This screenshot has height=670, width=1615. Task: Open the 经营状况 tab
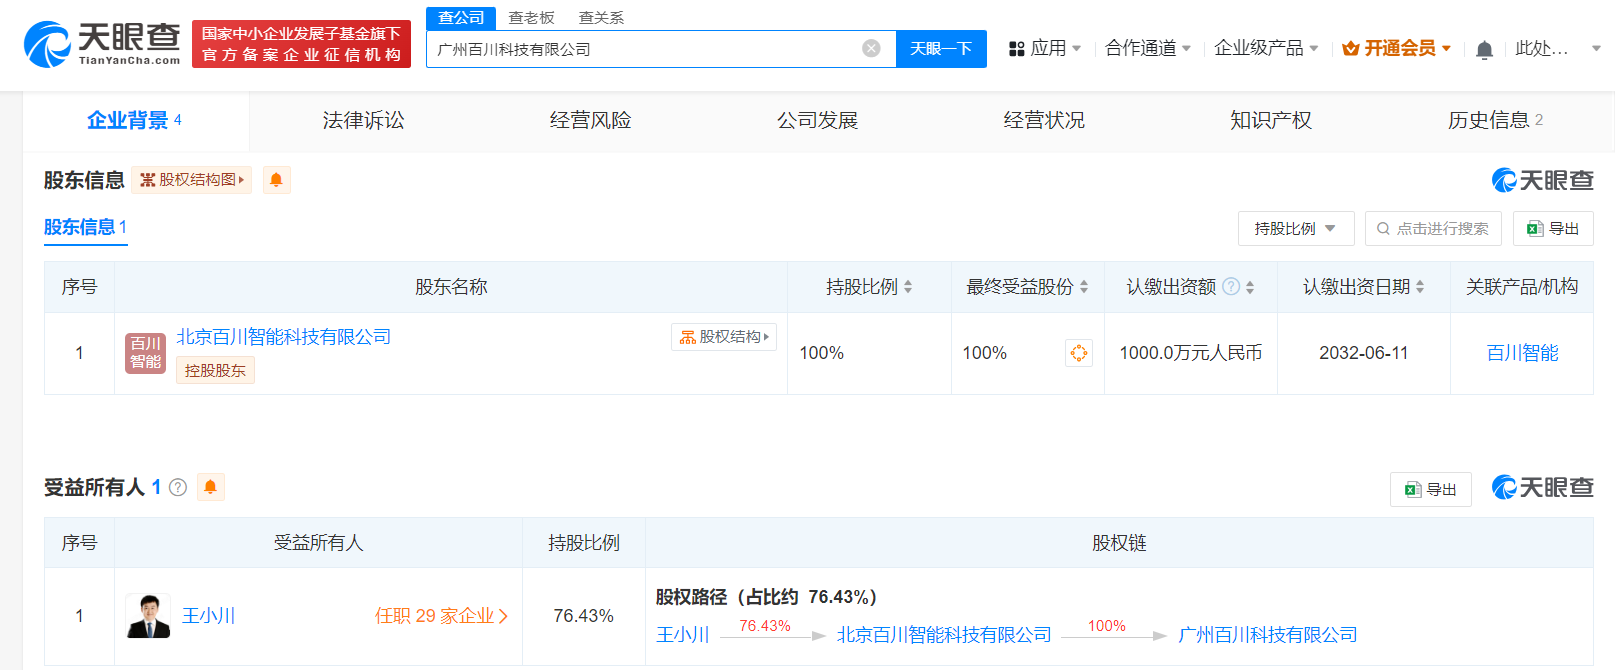tap(1044, 121)
